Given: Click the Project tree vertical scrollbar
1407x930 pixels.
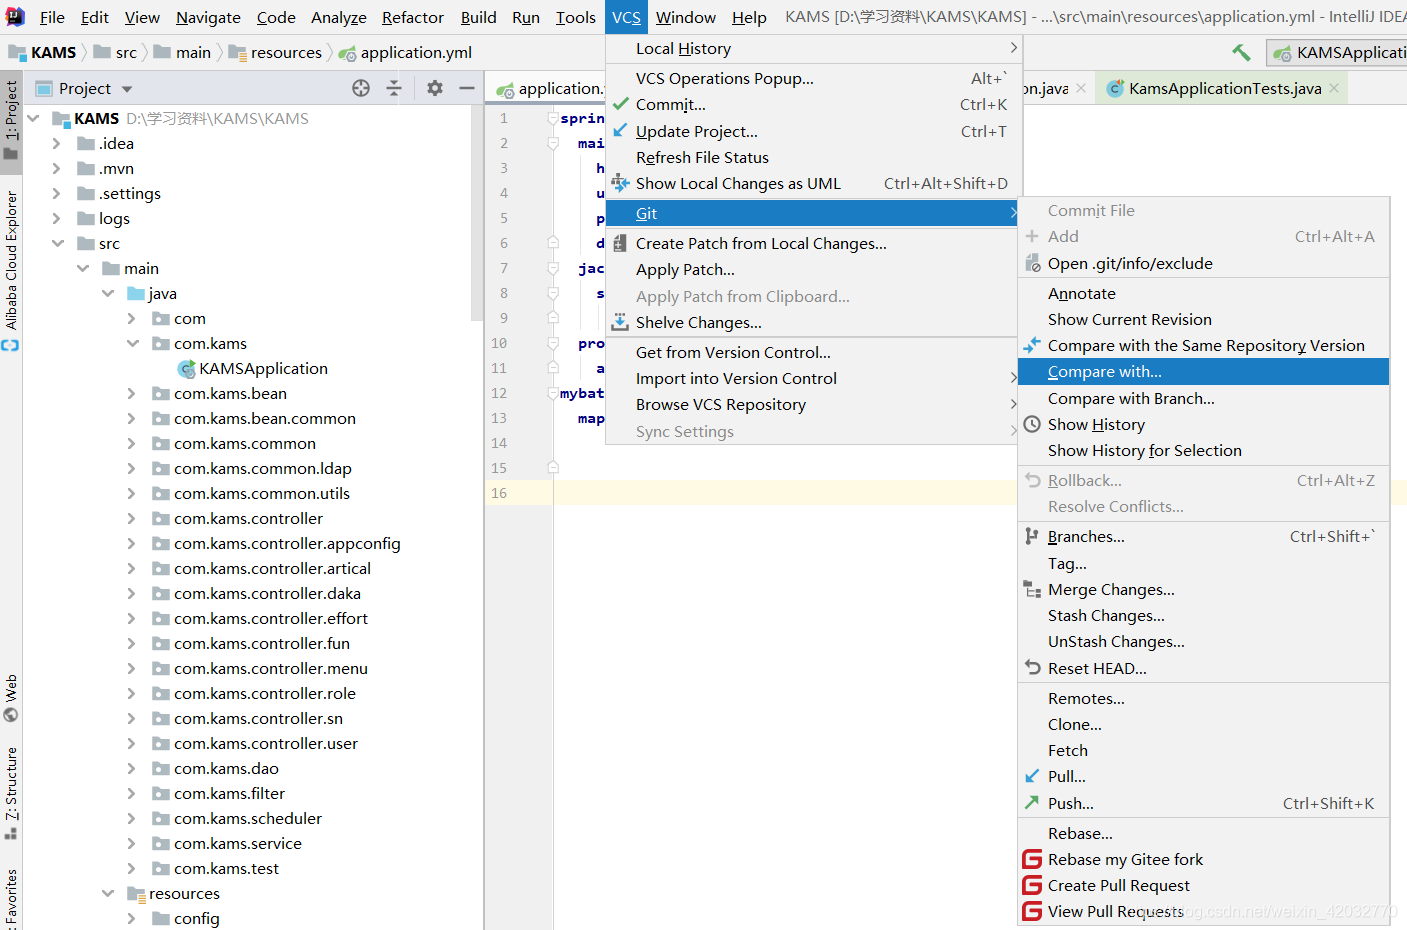Looking at the screenshot, I should (x=477, y=215).
